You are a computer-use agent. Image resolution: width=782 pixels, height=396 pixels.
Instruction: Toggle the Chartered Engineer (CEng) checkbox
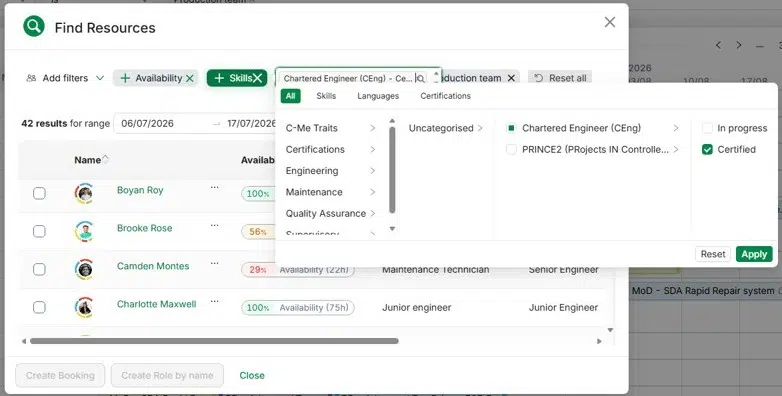click(x=511, y=128)
